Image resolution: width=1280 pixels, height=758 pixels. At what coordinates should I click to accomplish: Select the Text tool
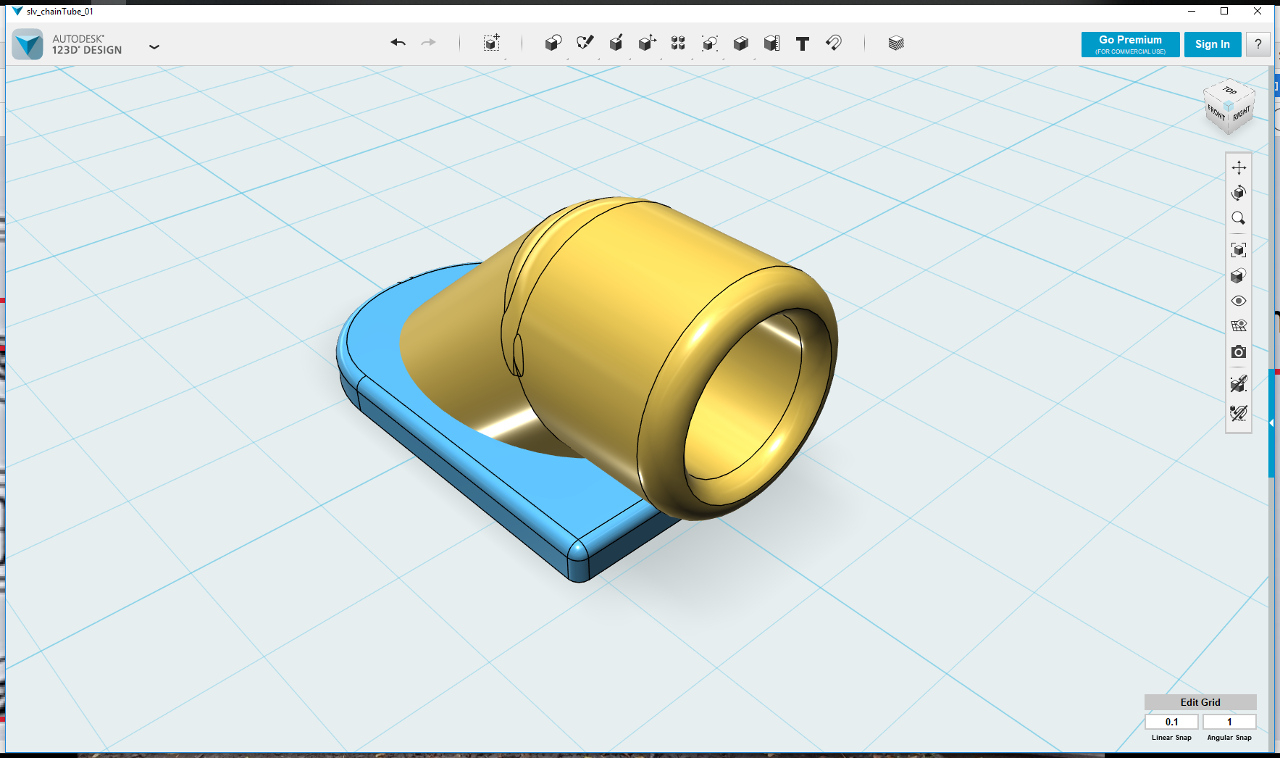[x=802, y=43]
